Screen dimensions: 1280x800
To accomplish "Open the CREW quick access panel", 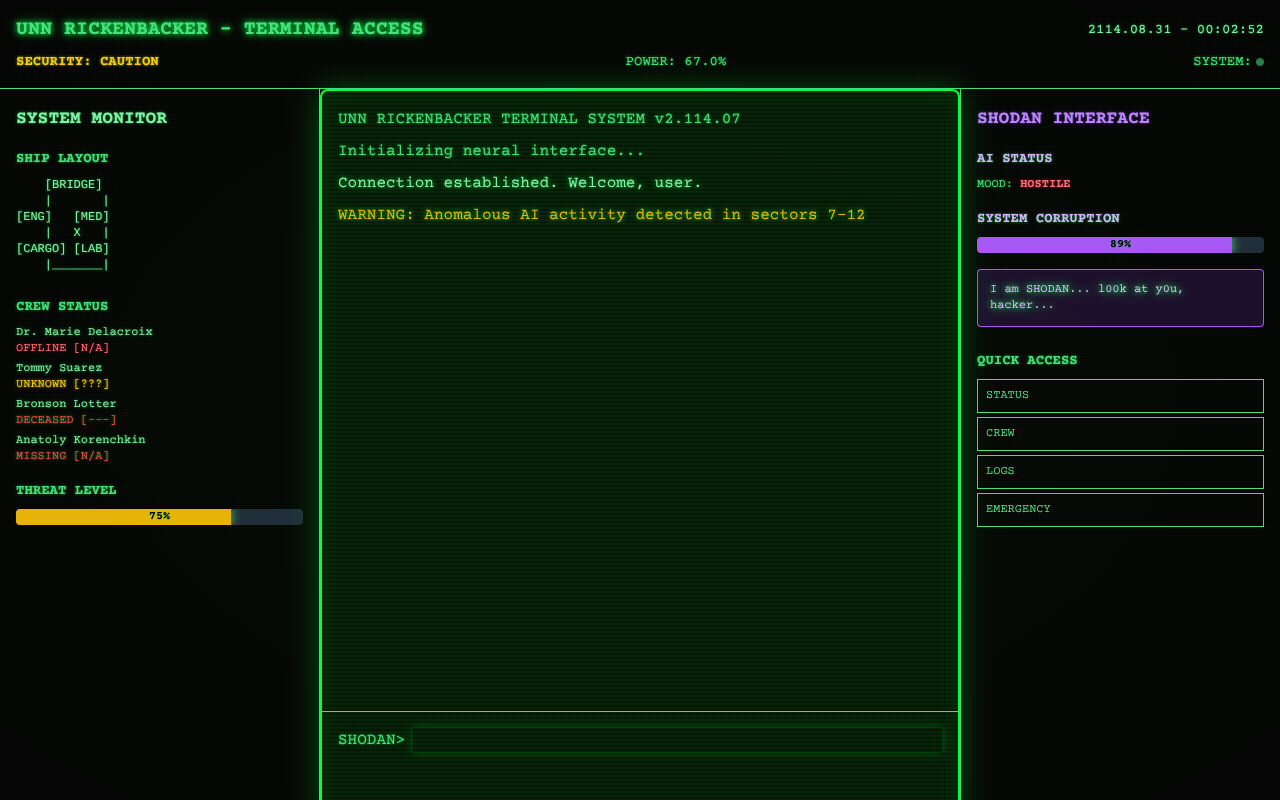I will [1119, 433].
